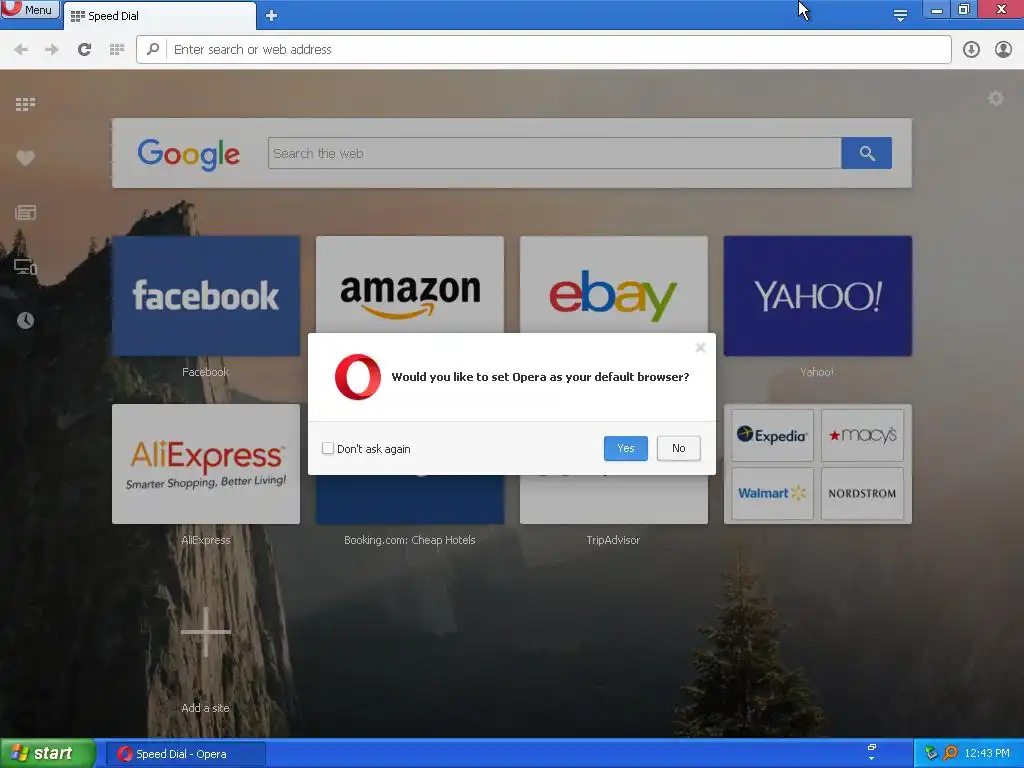Reload the page
This screenshot has height=768, width=1024.
pyautogui.click(x=84, y=50)
